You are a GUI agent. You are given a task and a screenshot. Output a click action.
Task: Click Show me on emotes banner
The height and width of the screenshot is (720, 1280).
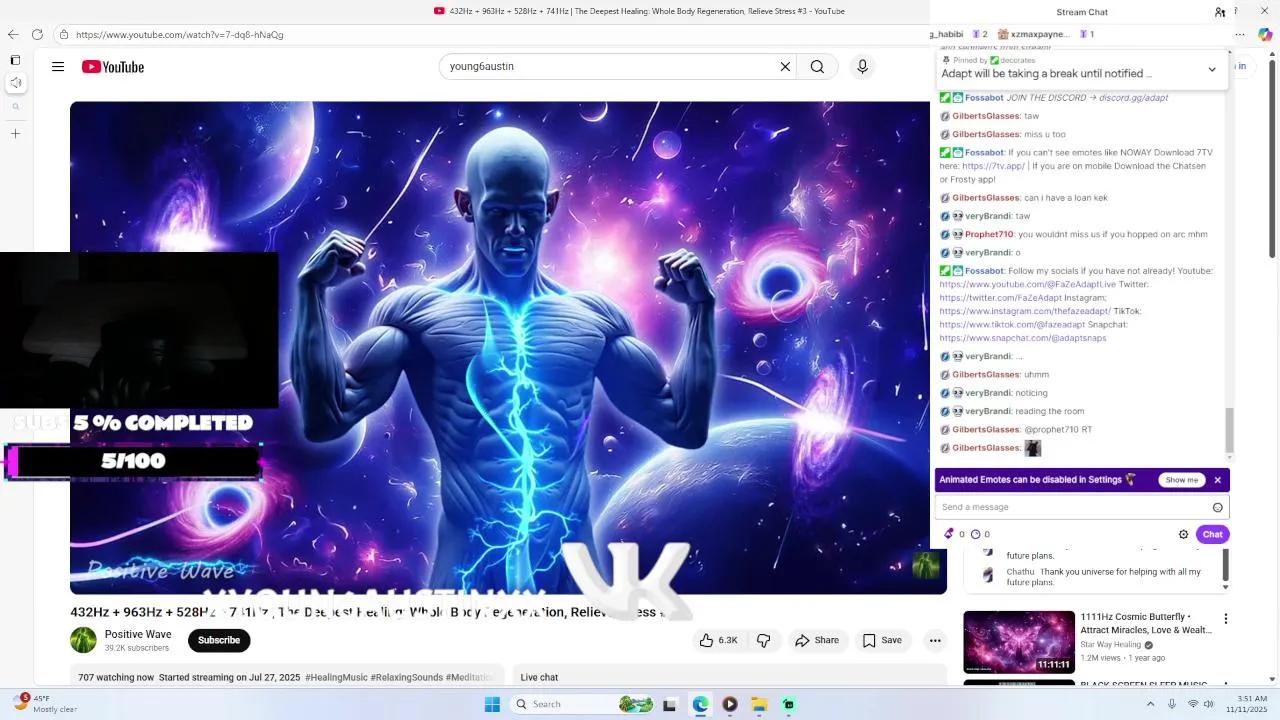(x=1181, y=480)
